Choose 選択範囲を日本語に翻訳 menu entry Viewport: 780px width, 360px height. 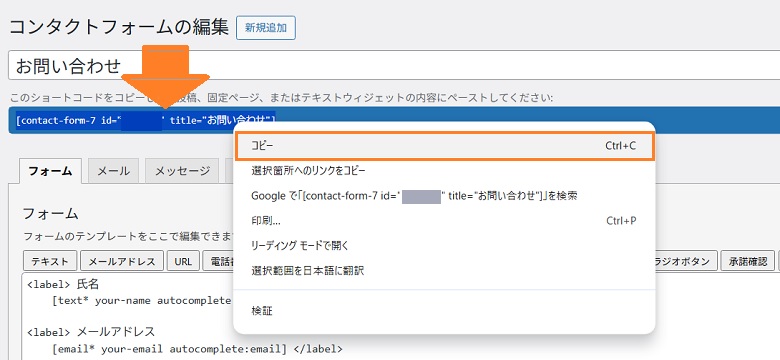coord(444,271)
